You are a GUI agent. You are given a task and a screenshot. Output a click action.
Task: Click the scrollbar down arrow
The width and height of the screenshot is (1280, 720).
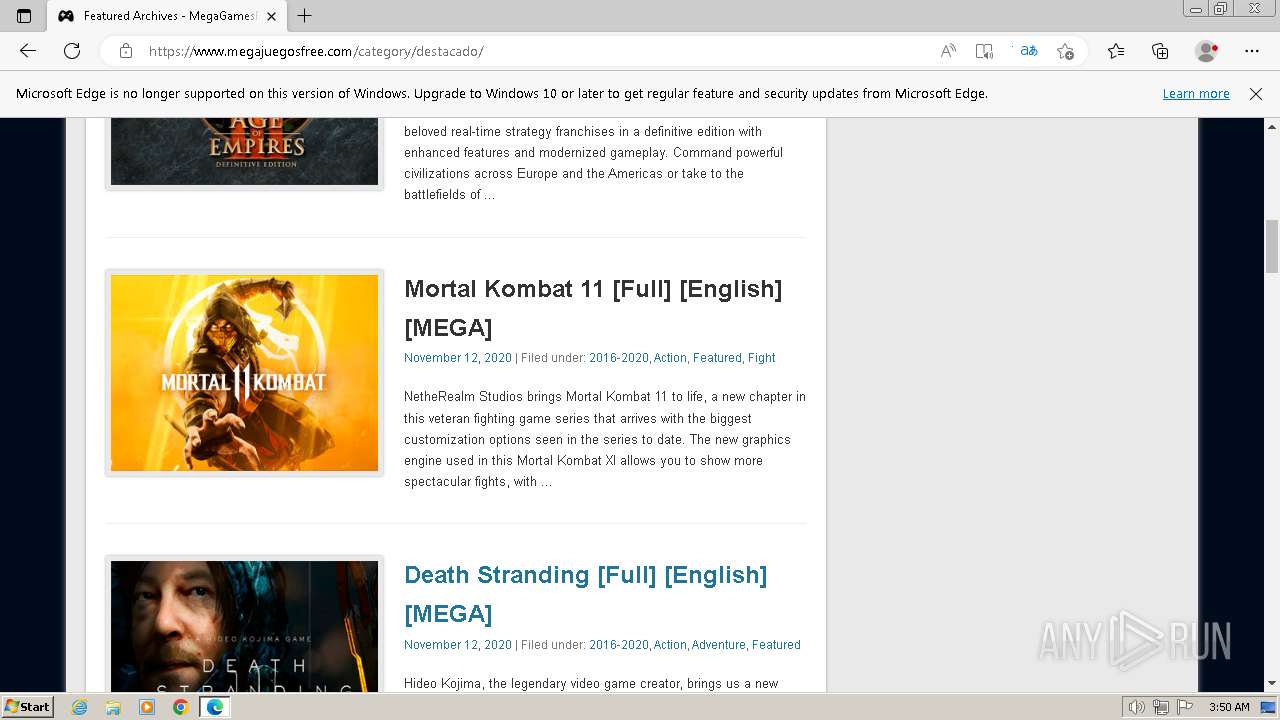(x=1272, y=684)
